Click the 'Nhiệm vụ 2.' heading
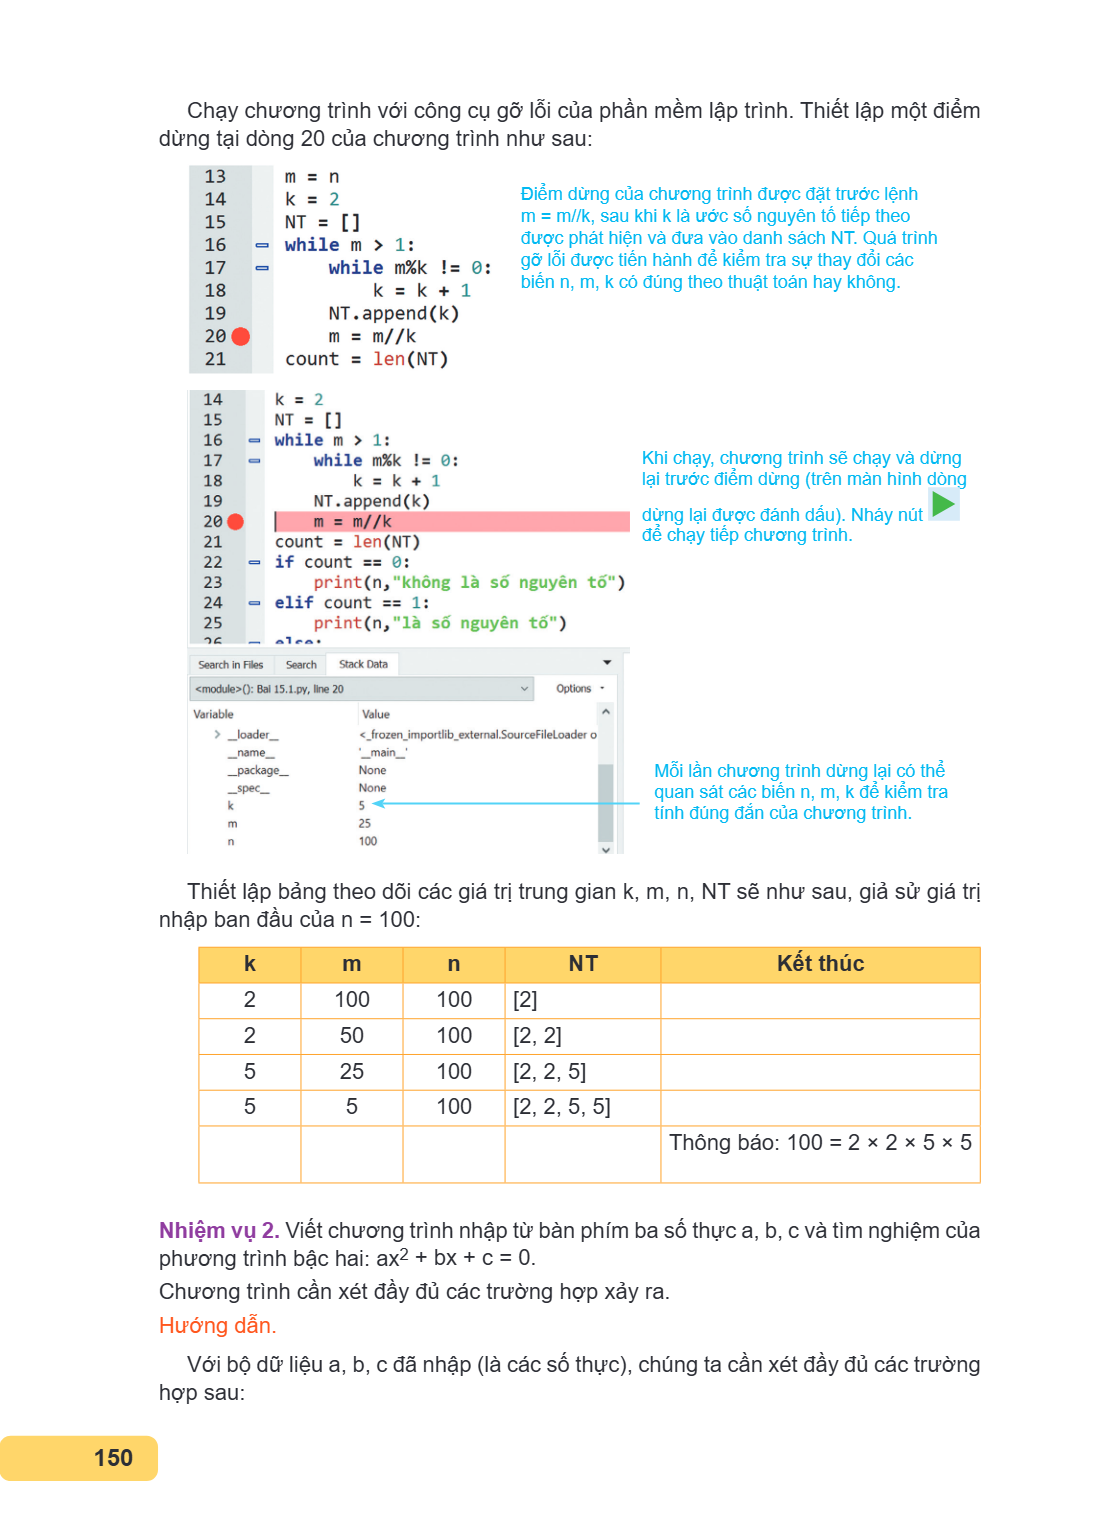The image size is (1094, 1536). 219,1231
